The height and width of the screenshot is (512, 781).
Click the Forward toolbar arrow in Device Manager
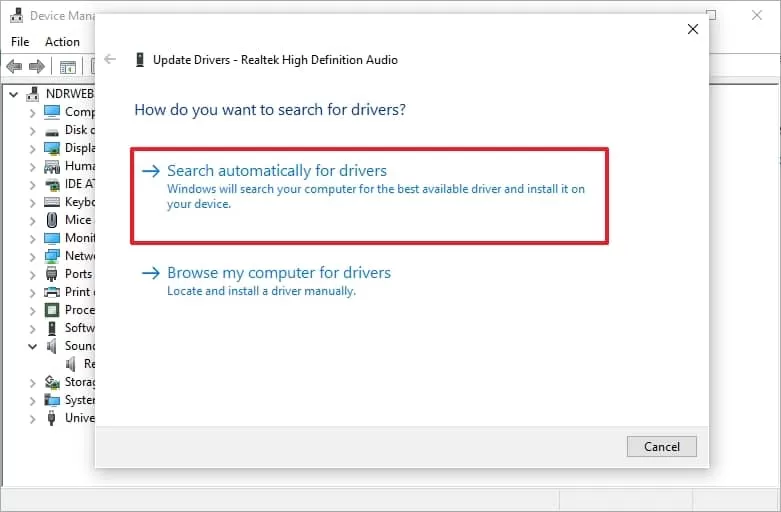pos(37,66)
